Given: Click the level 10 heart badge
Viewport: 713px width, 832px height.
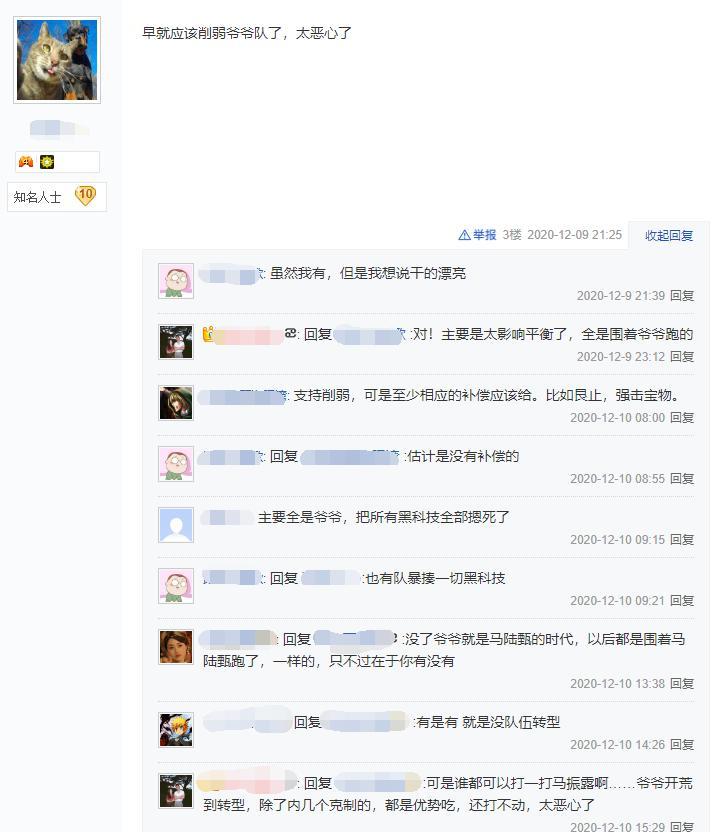Looking at the screenshot, I should pyautogui.click(x=85, y=196).
